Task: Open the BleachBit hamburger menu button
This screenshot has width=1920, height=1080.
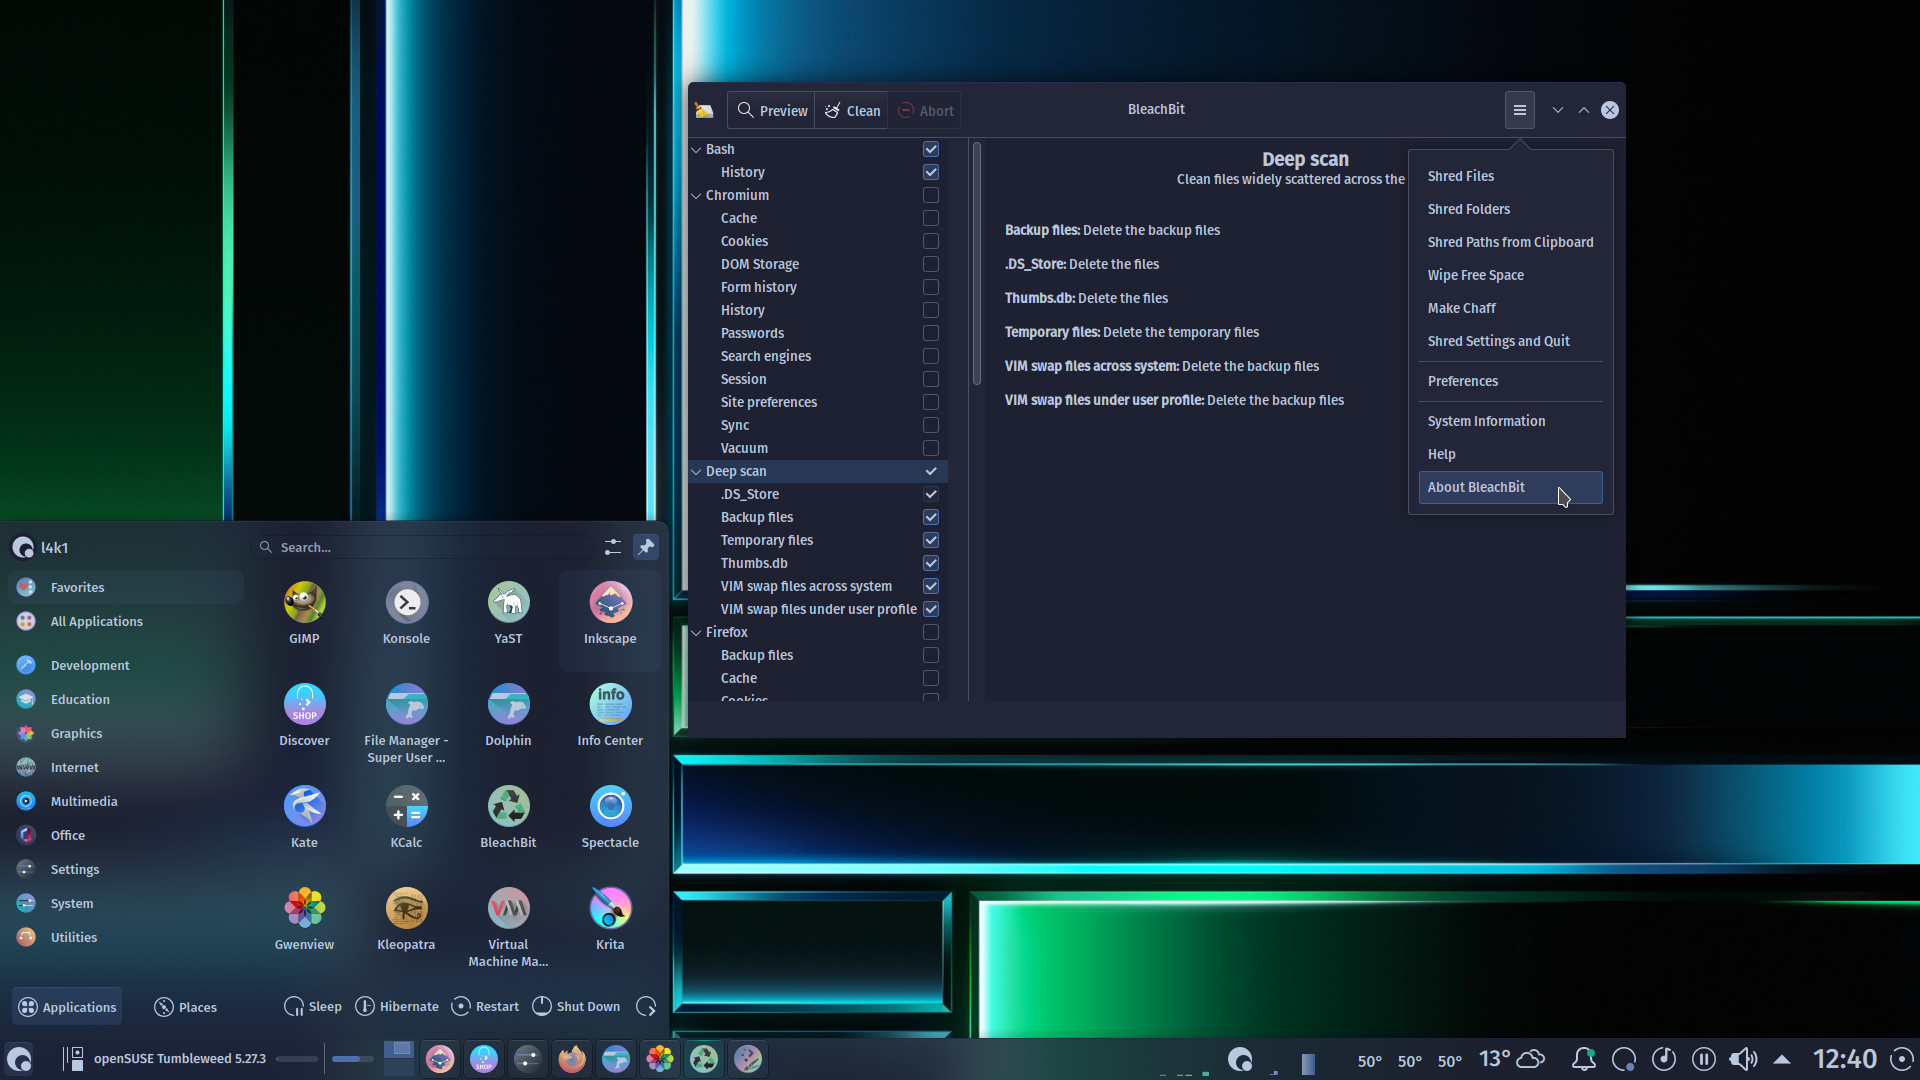Action: coord(1519,110)
